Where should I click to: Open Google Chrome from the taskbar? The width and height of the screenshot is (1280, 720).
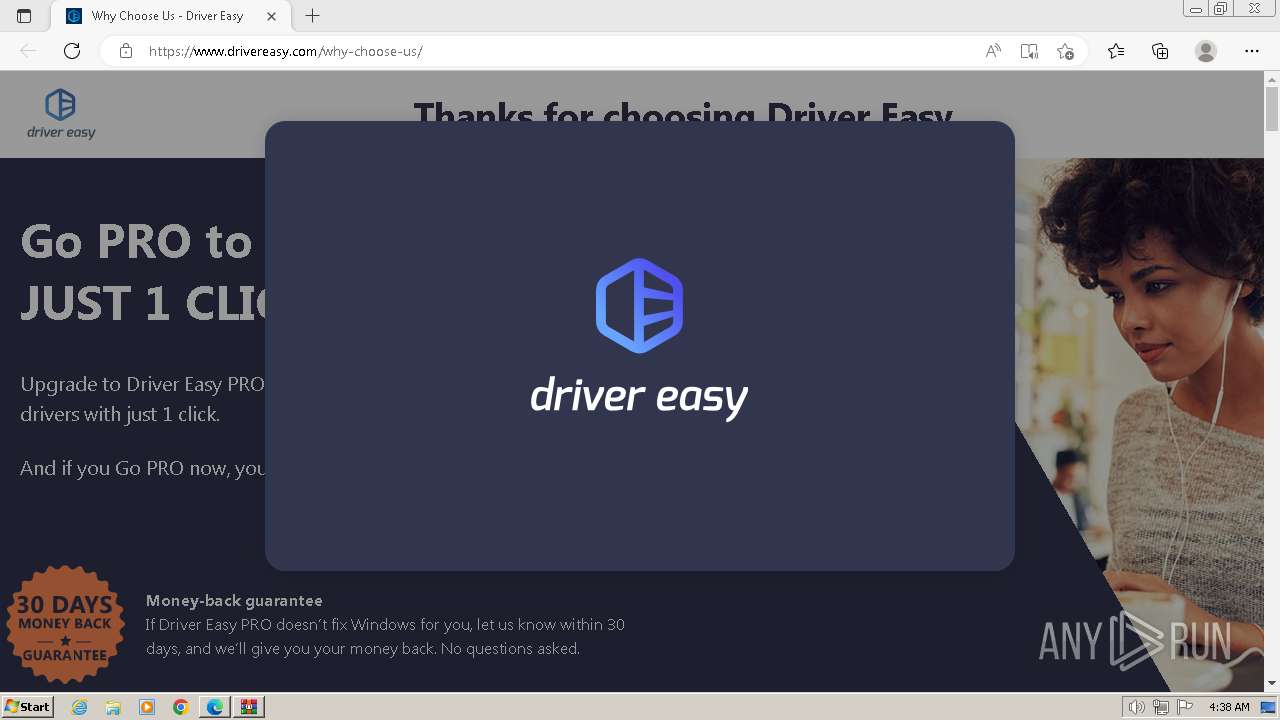(x=180, y=707)
